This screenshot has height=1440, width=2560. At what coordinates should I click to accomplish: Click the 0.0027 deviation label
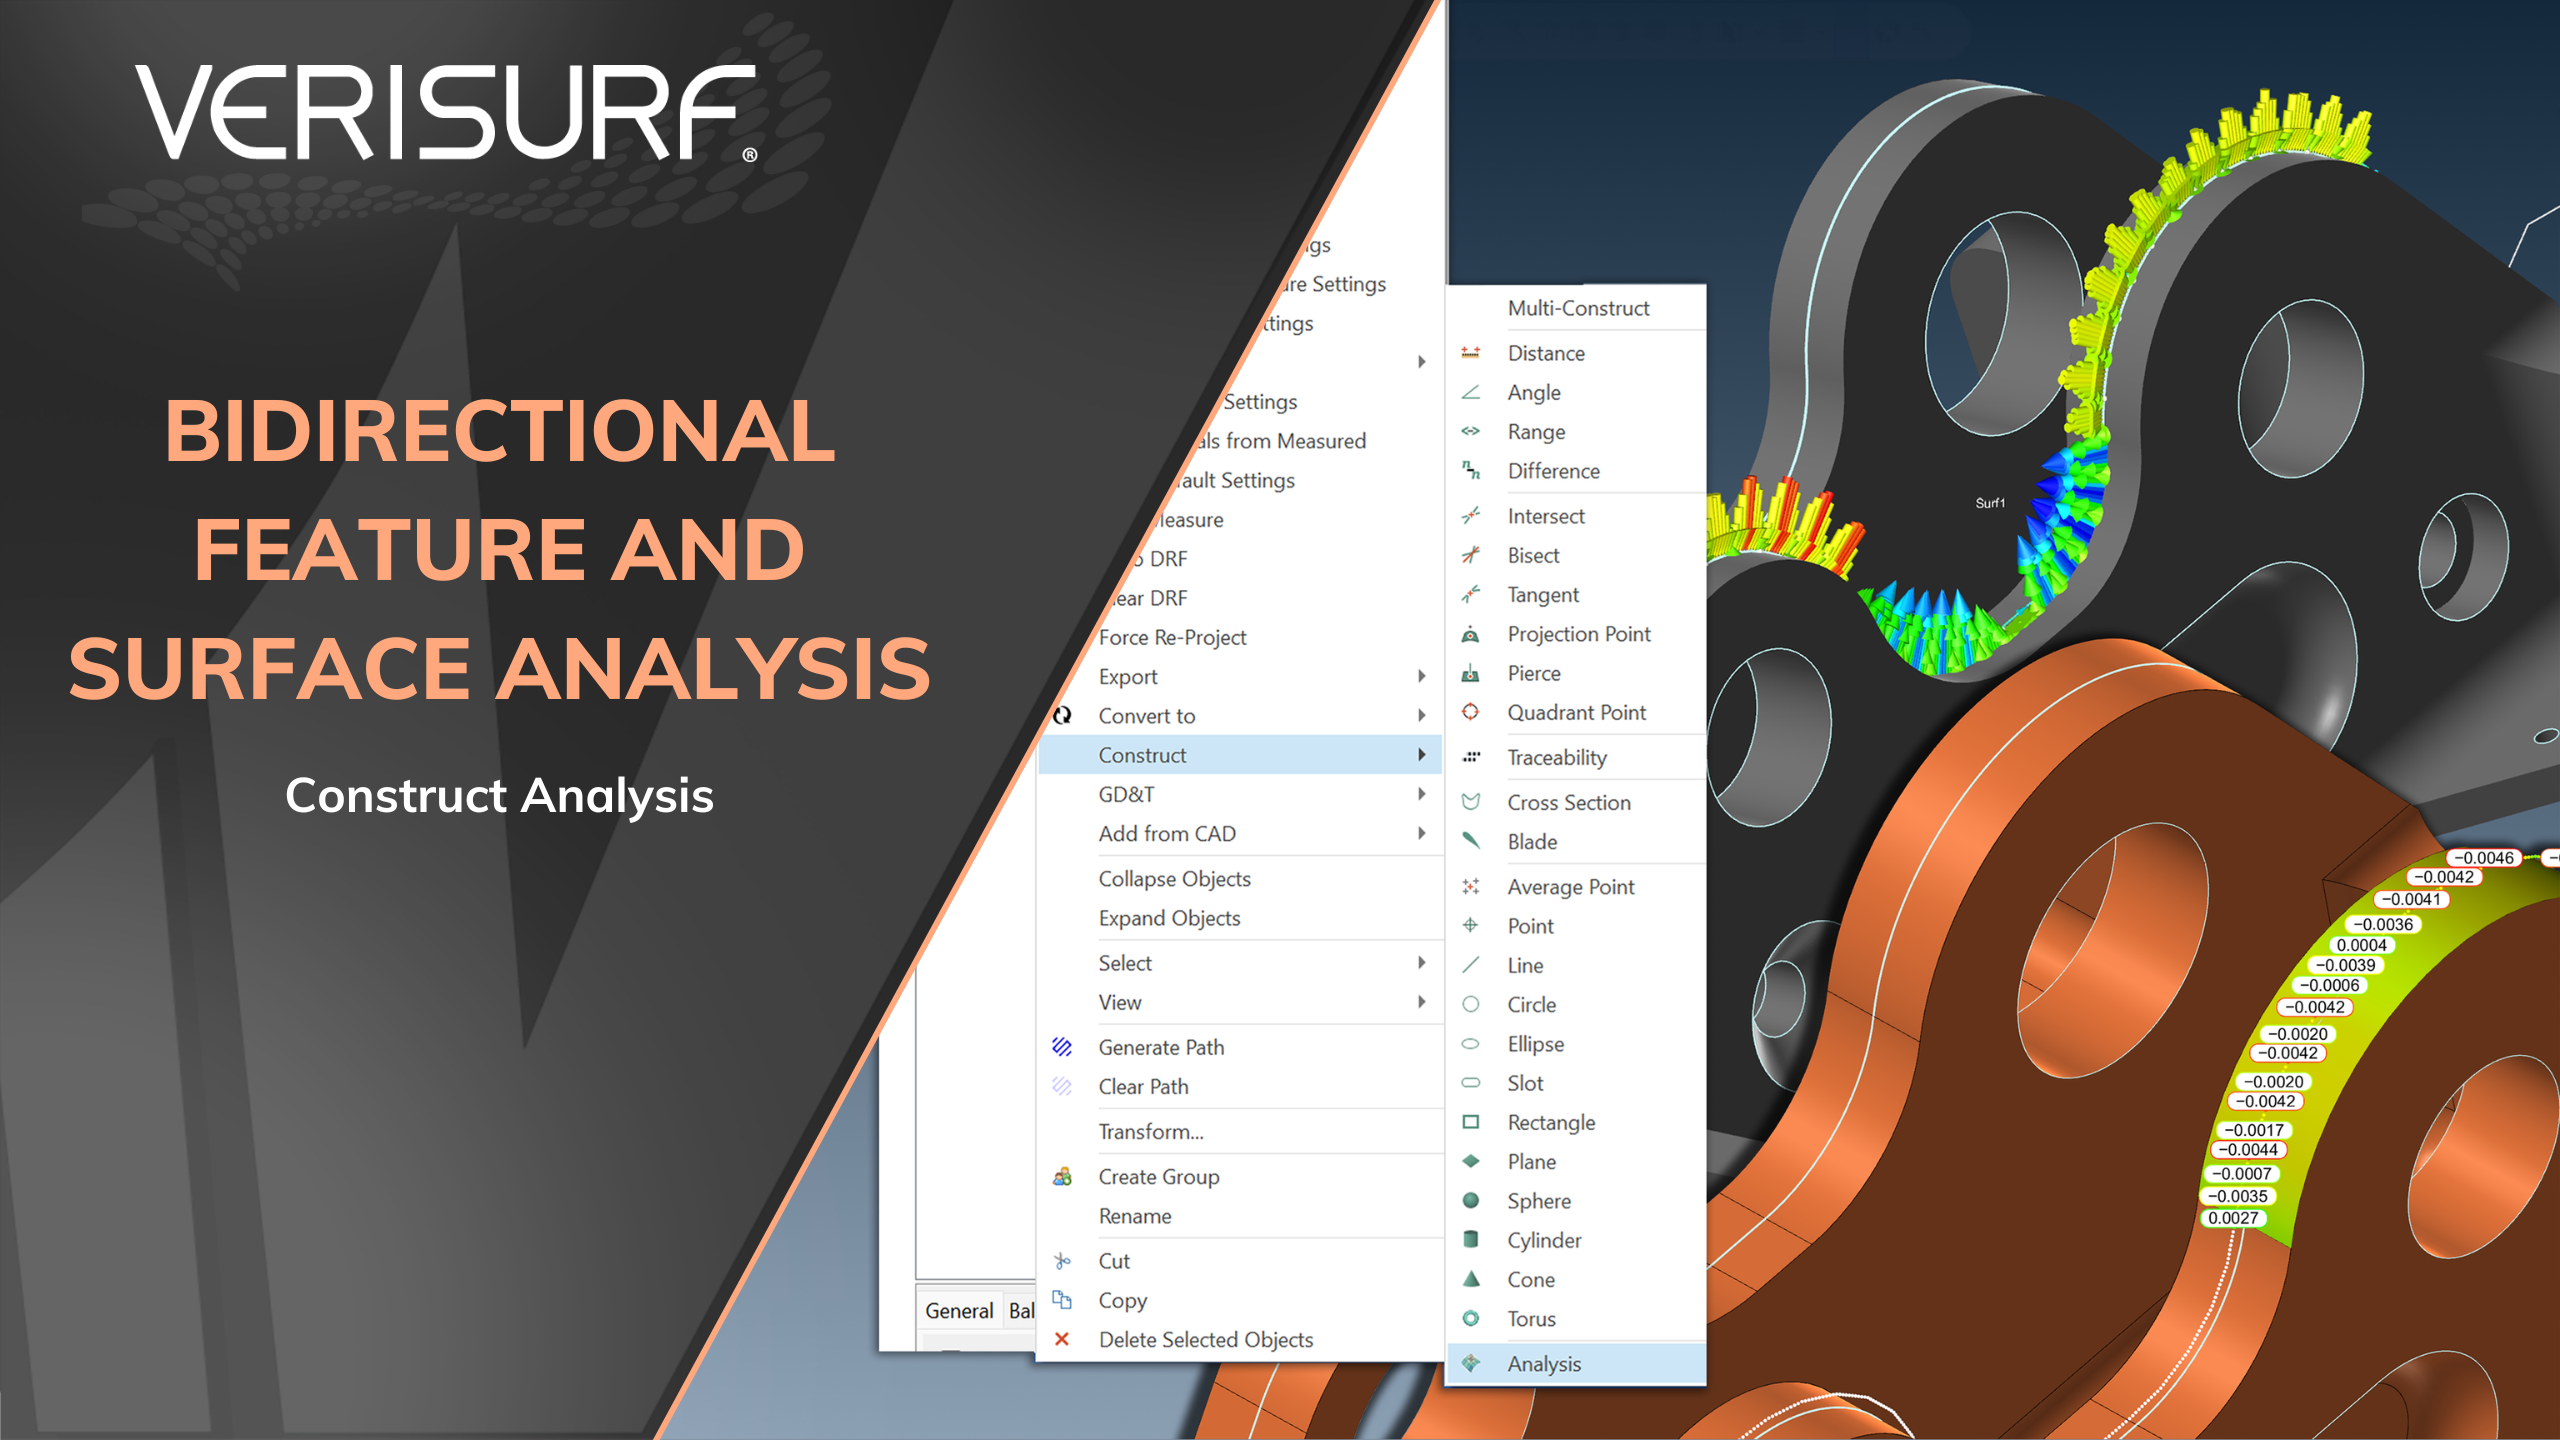point(2233,1218)
